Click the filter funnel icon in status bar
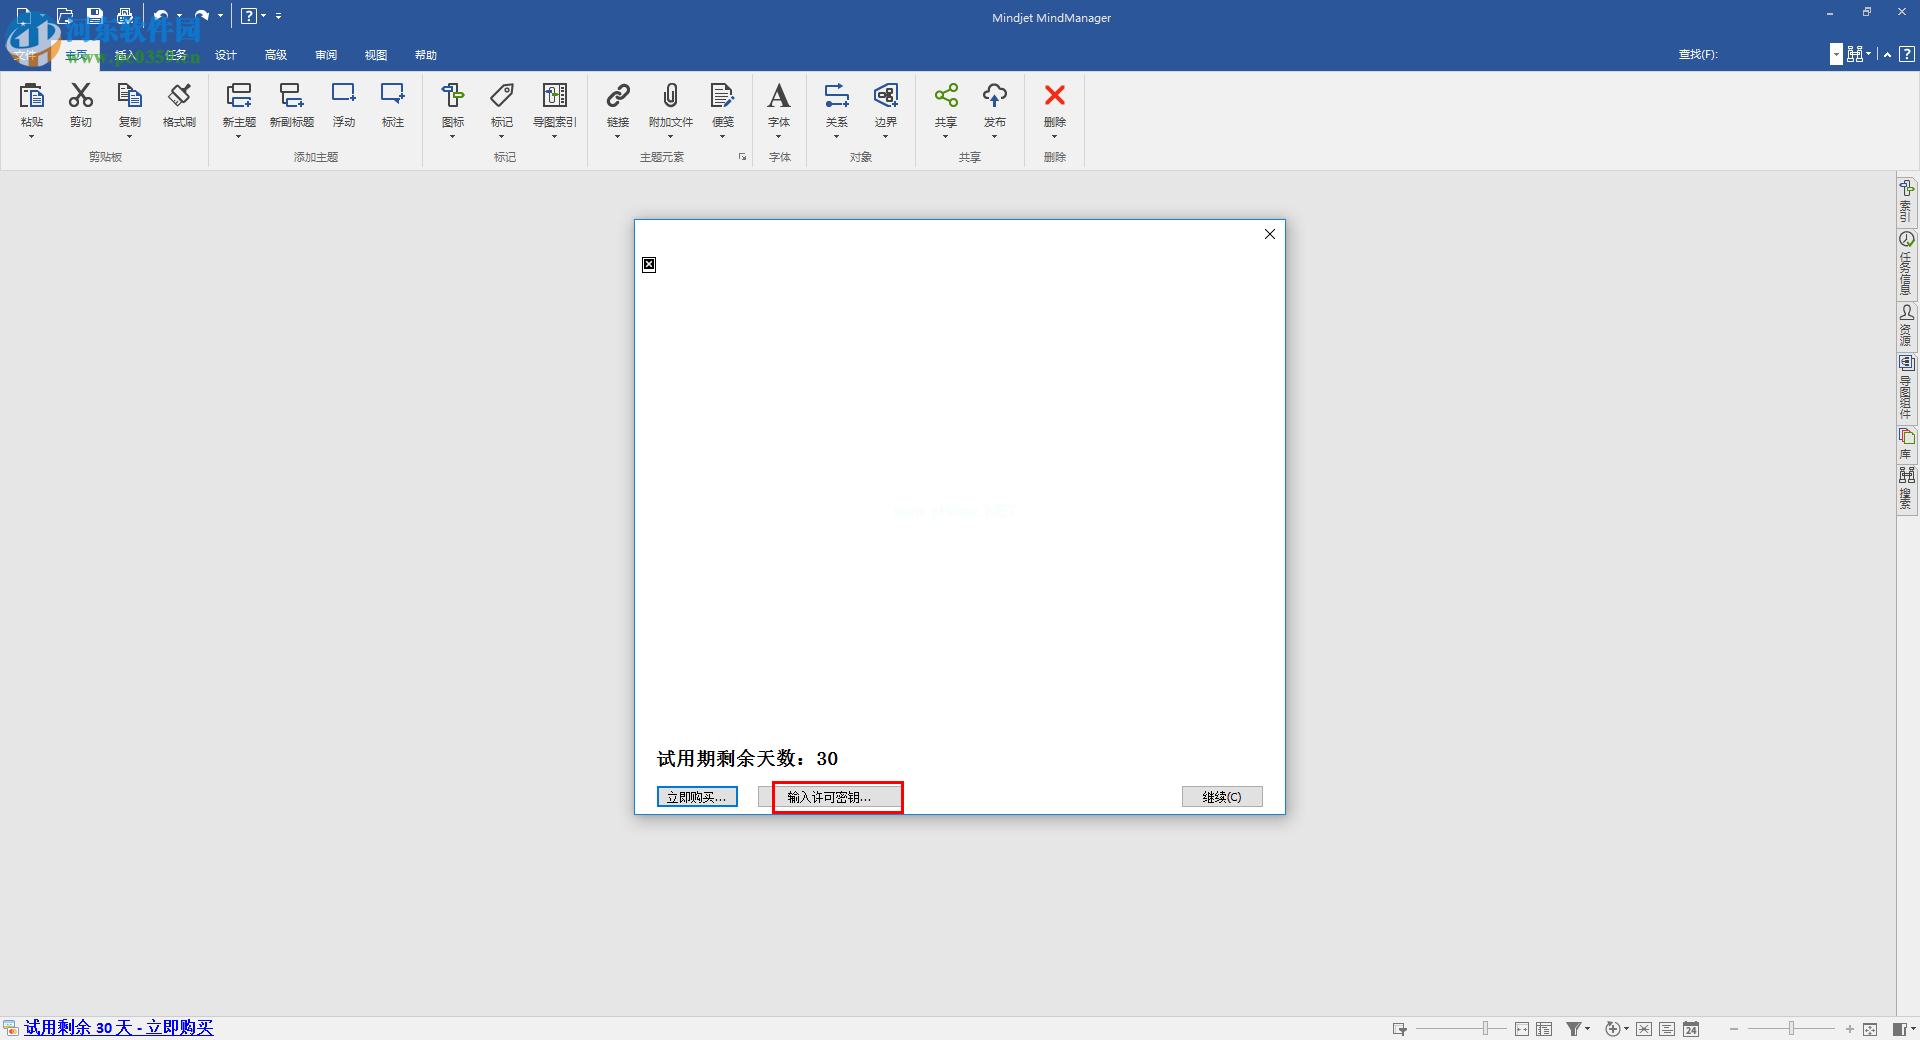Screen dimensions: 1920x1040 tap(1573, 1029)
